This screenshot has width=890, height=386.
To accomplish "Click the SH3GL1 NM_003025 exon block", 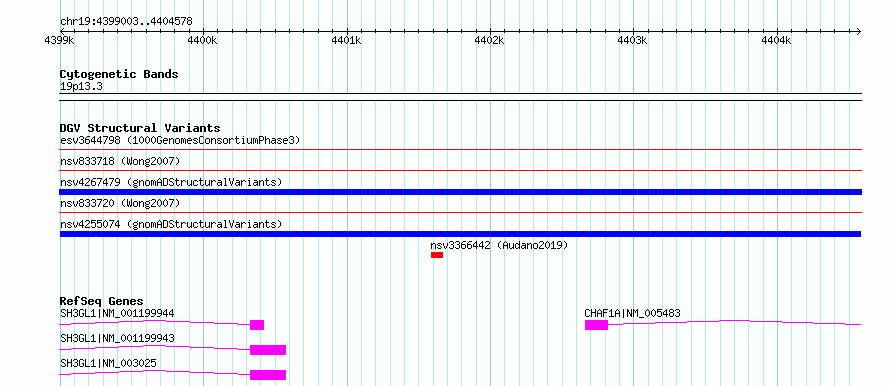I will pos(268,375).
